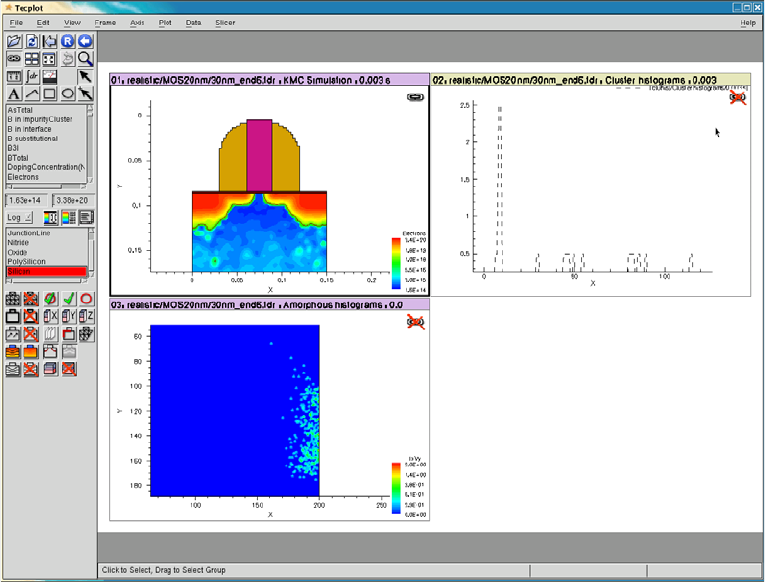Choose the ellipse drawing tool
The image size is (765, 582).
point(68,94)
